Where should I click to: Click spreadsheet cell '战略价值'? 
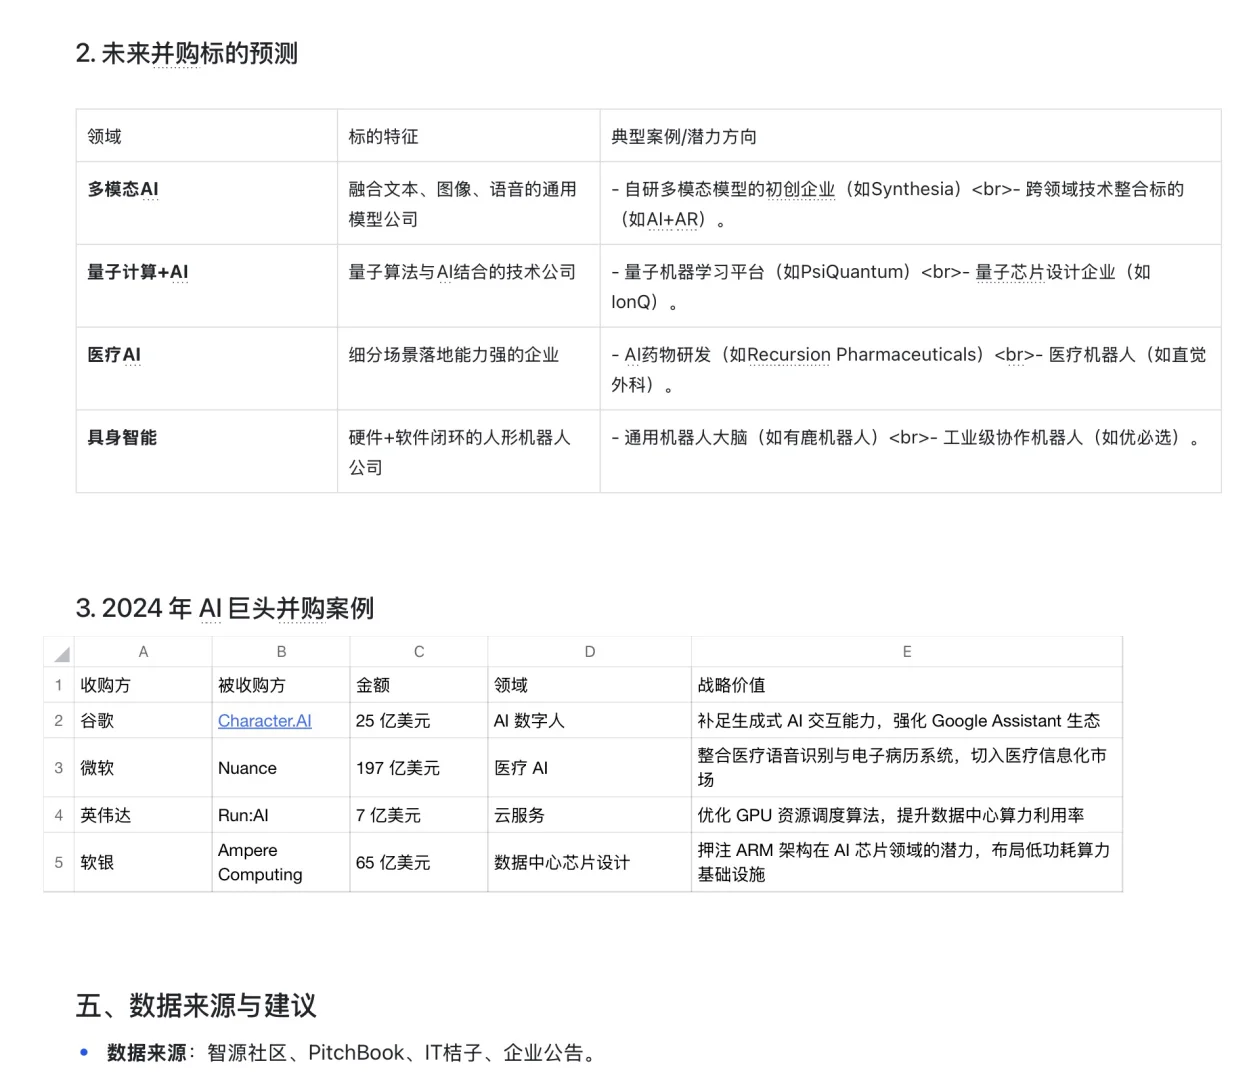(907, 685)
